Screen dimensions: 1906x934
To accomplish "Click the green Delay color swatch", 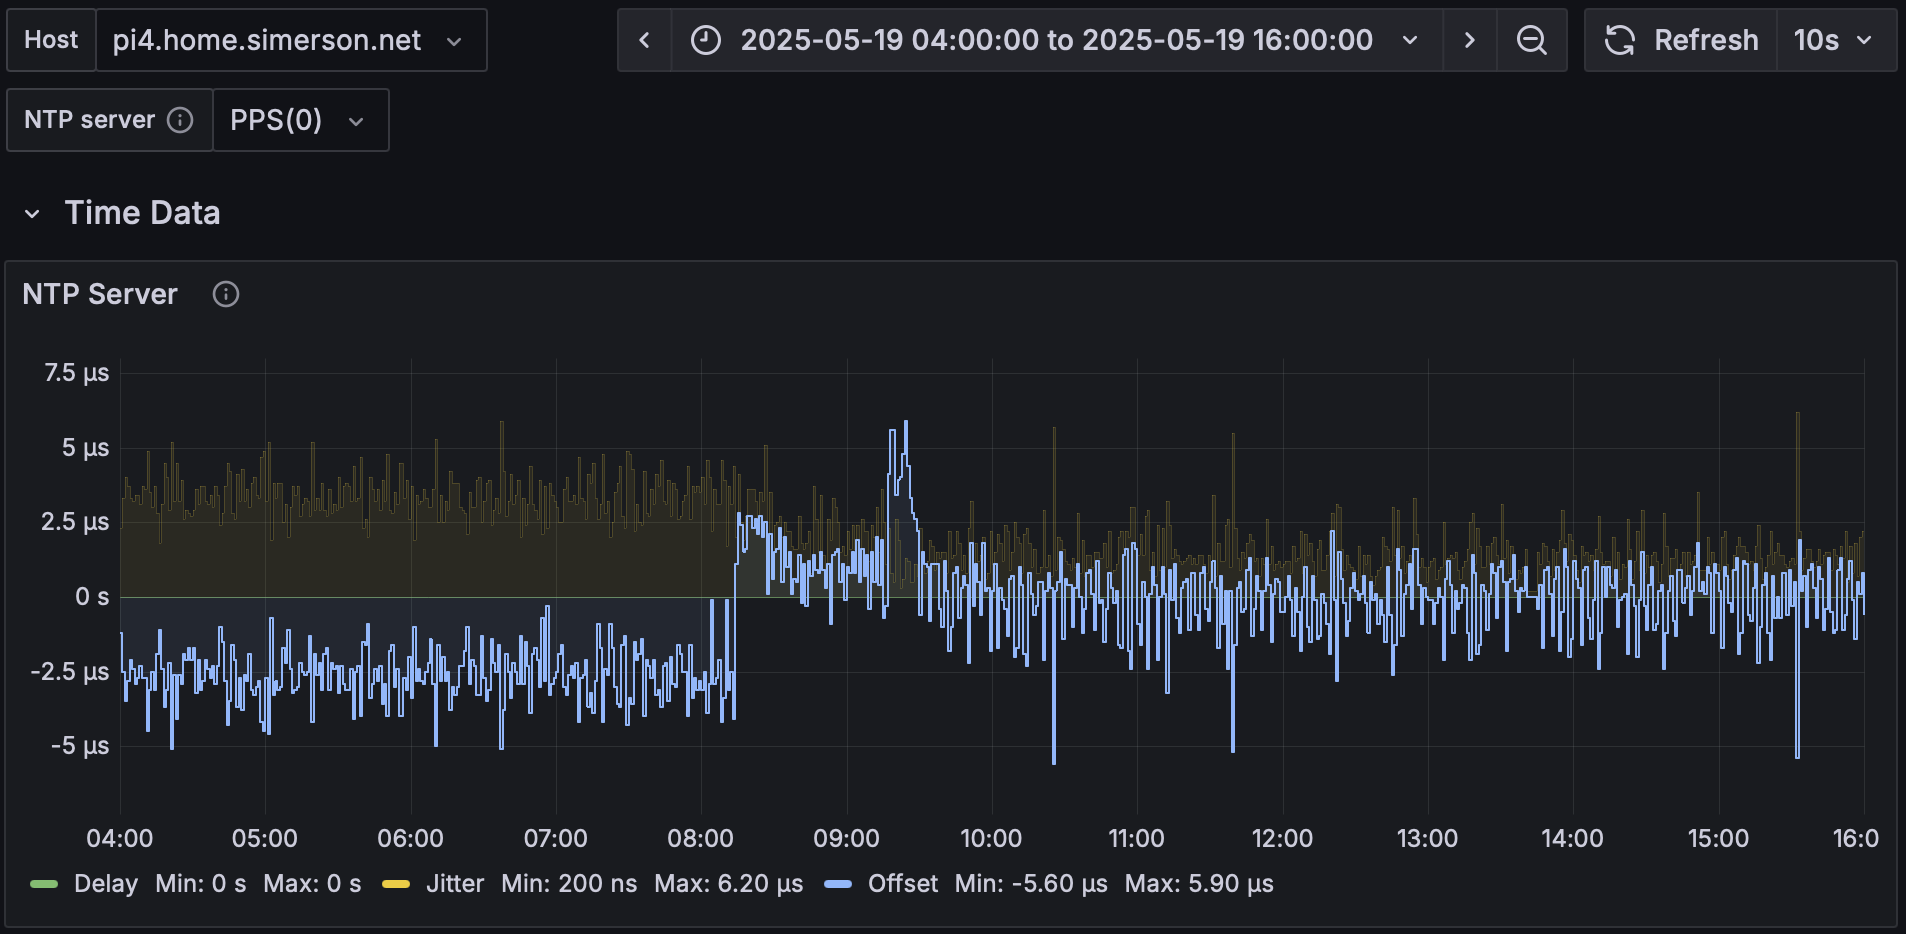I will 44,884.
